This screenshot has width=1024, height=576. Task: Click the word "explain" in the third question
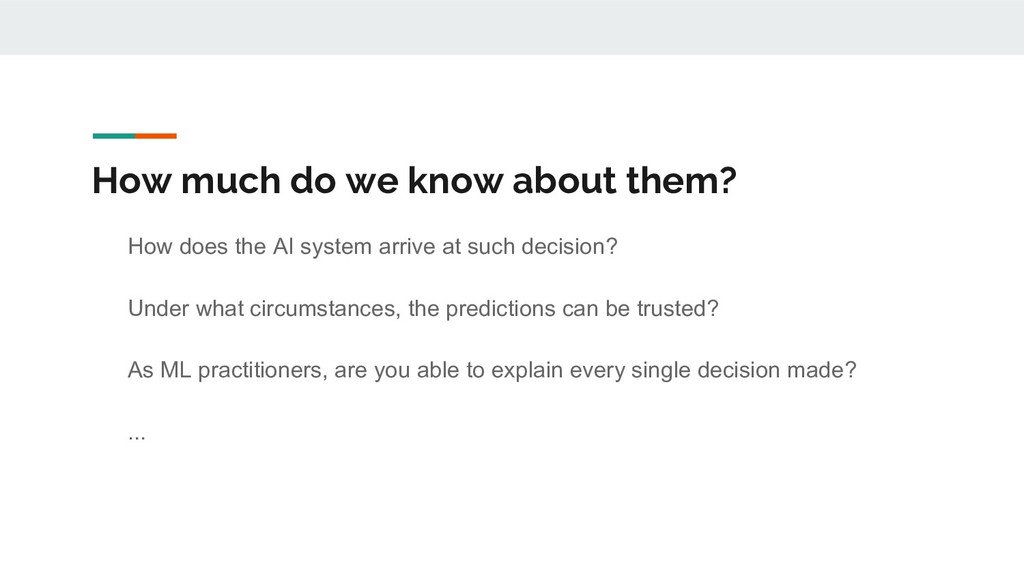point(527,370)
